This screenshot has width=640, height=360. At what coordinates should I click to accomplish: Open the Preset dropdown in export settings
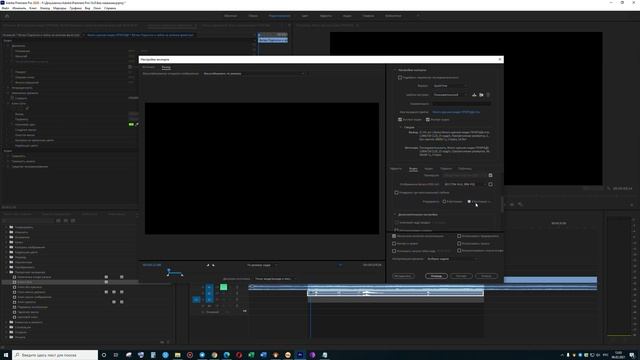[450, 95]
